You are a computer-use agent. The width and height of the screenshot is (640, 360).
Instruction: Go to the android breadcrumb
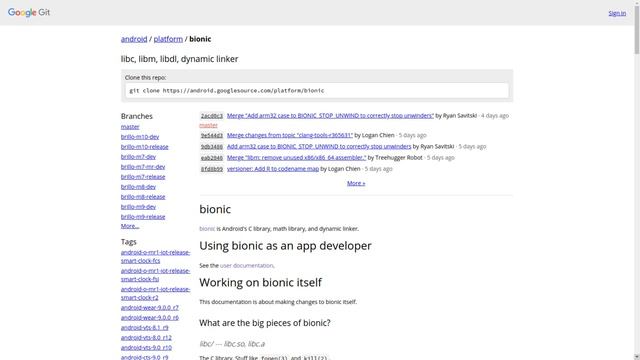(134, 39)
